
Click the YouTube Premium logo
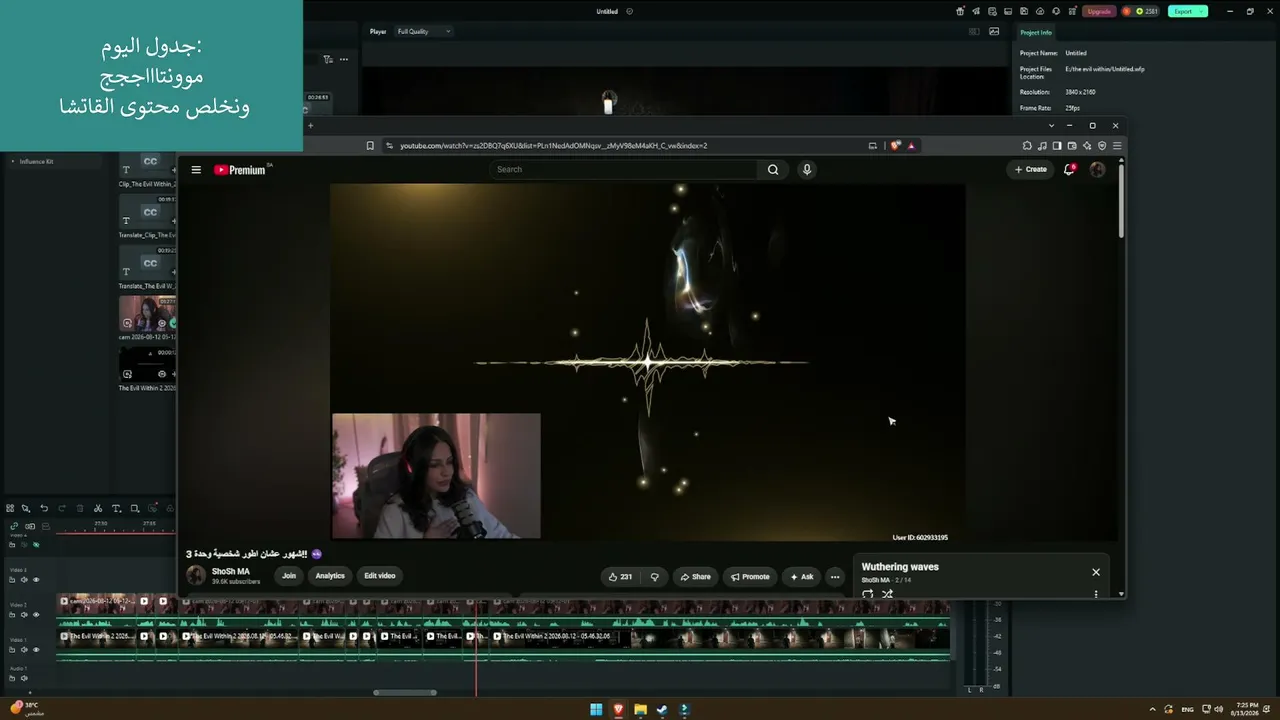coord(242,170)
